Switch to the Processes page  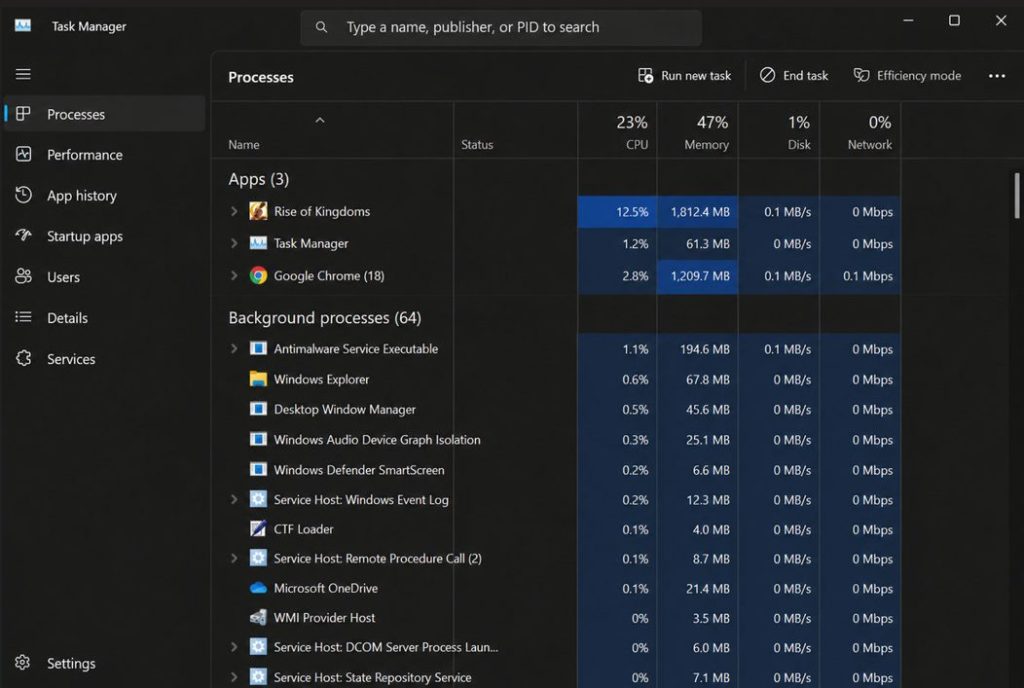click(104, 114)
